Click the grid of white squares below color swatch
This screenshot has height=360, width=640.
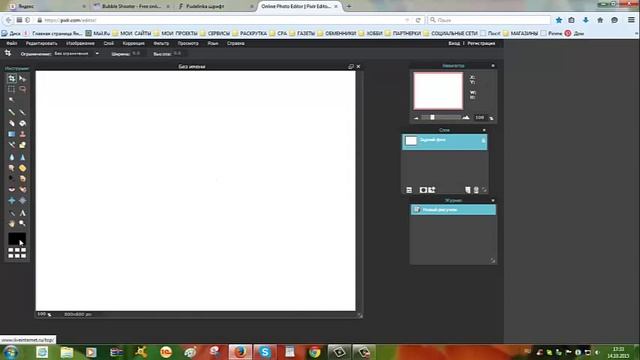[x=17, y=253]
